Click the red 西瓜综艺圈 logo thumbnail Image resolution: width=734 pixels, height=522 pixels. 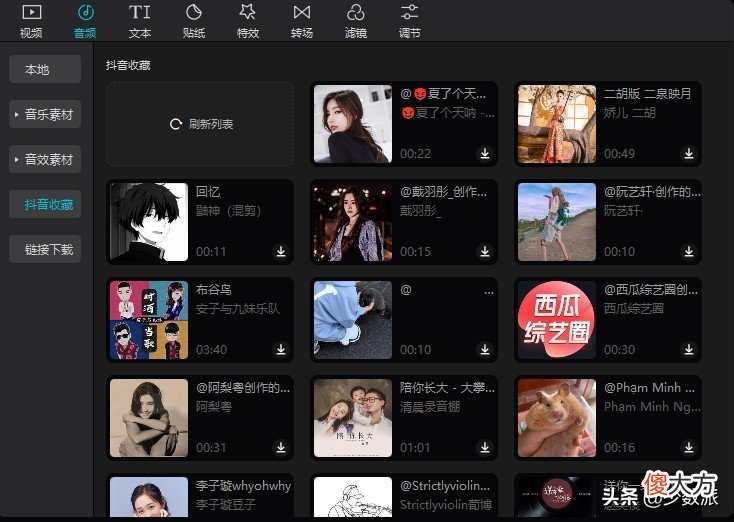[x=557, y=320]
